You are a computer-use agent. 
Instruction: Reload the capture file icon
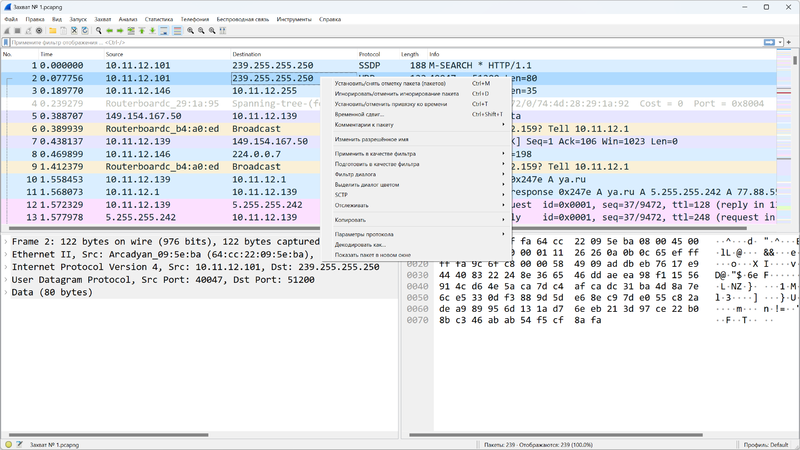(85, 31)
